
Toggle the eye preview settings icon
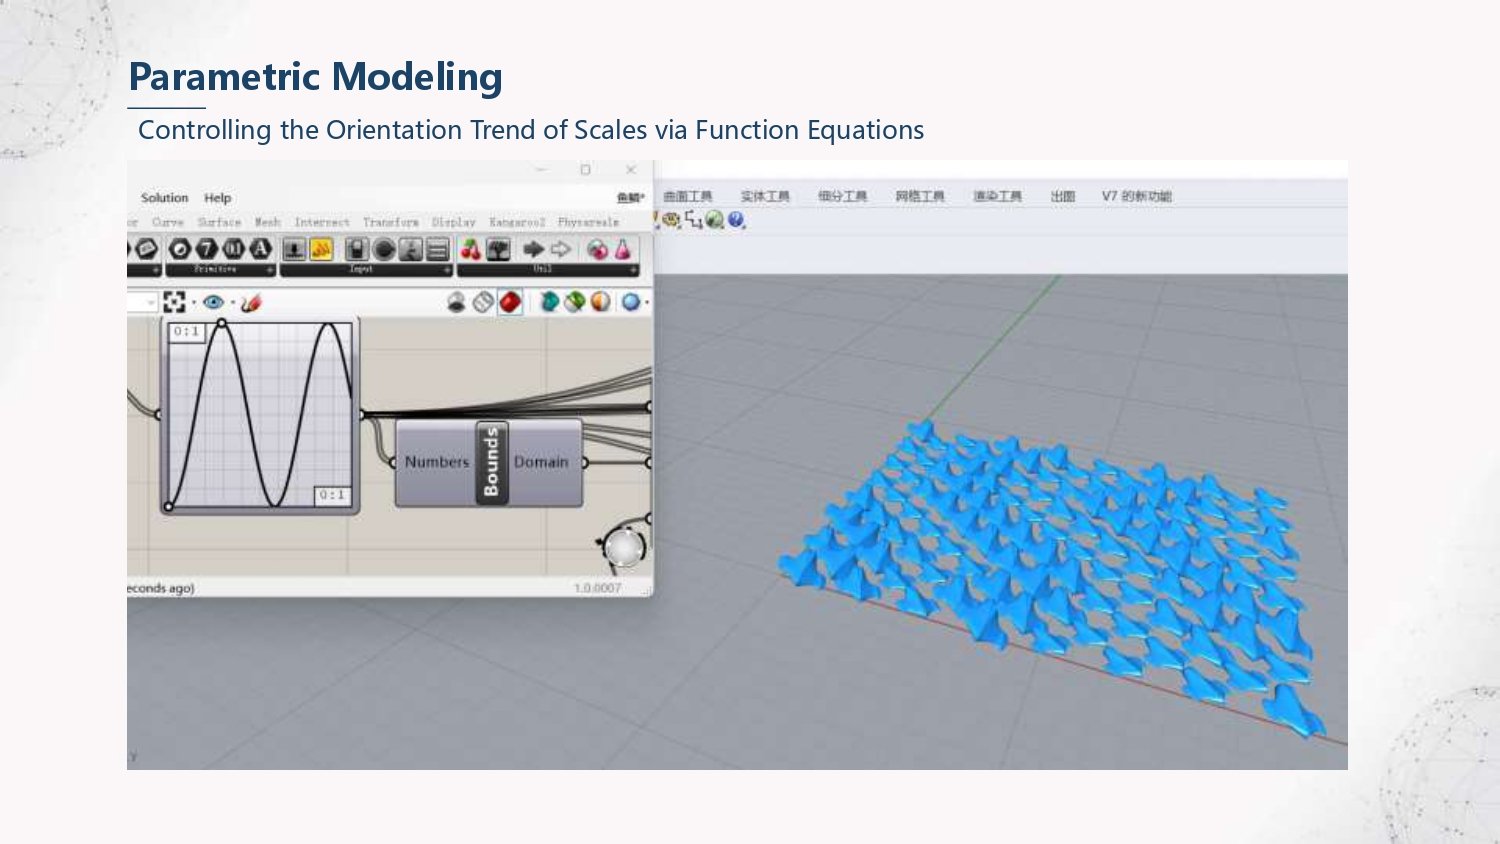click(213, 302)
